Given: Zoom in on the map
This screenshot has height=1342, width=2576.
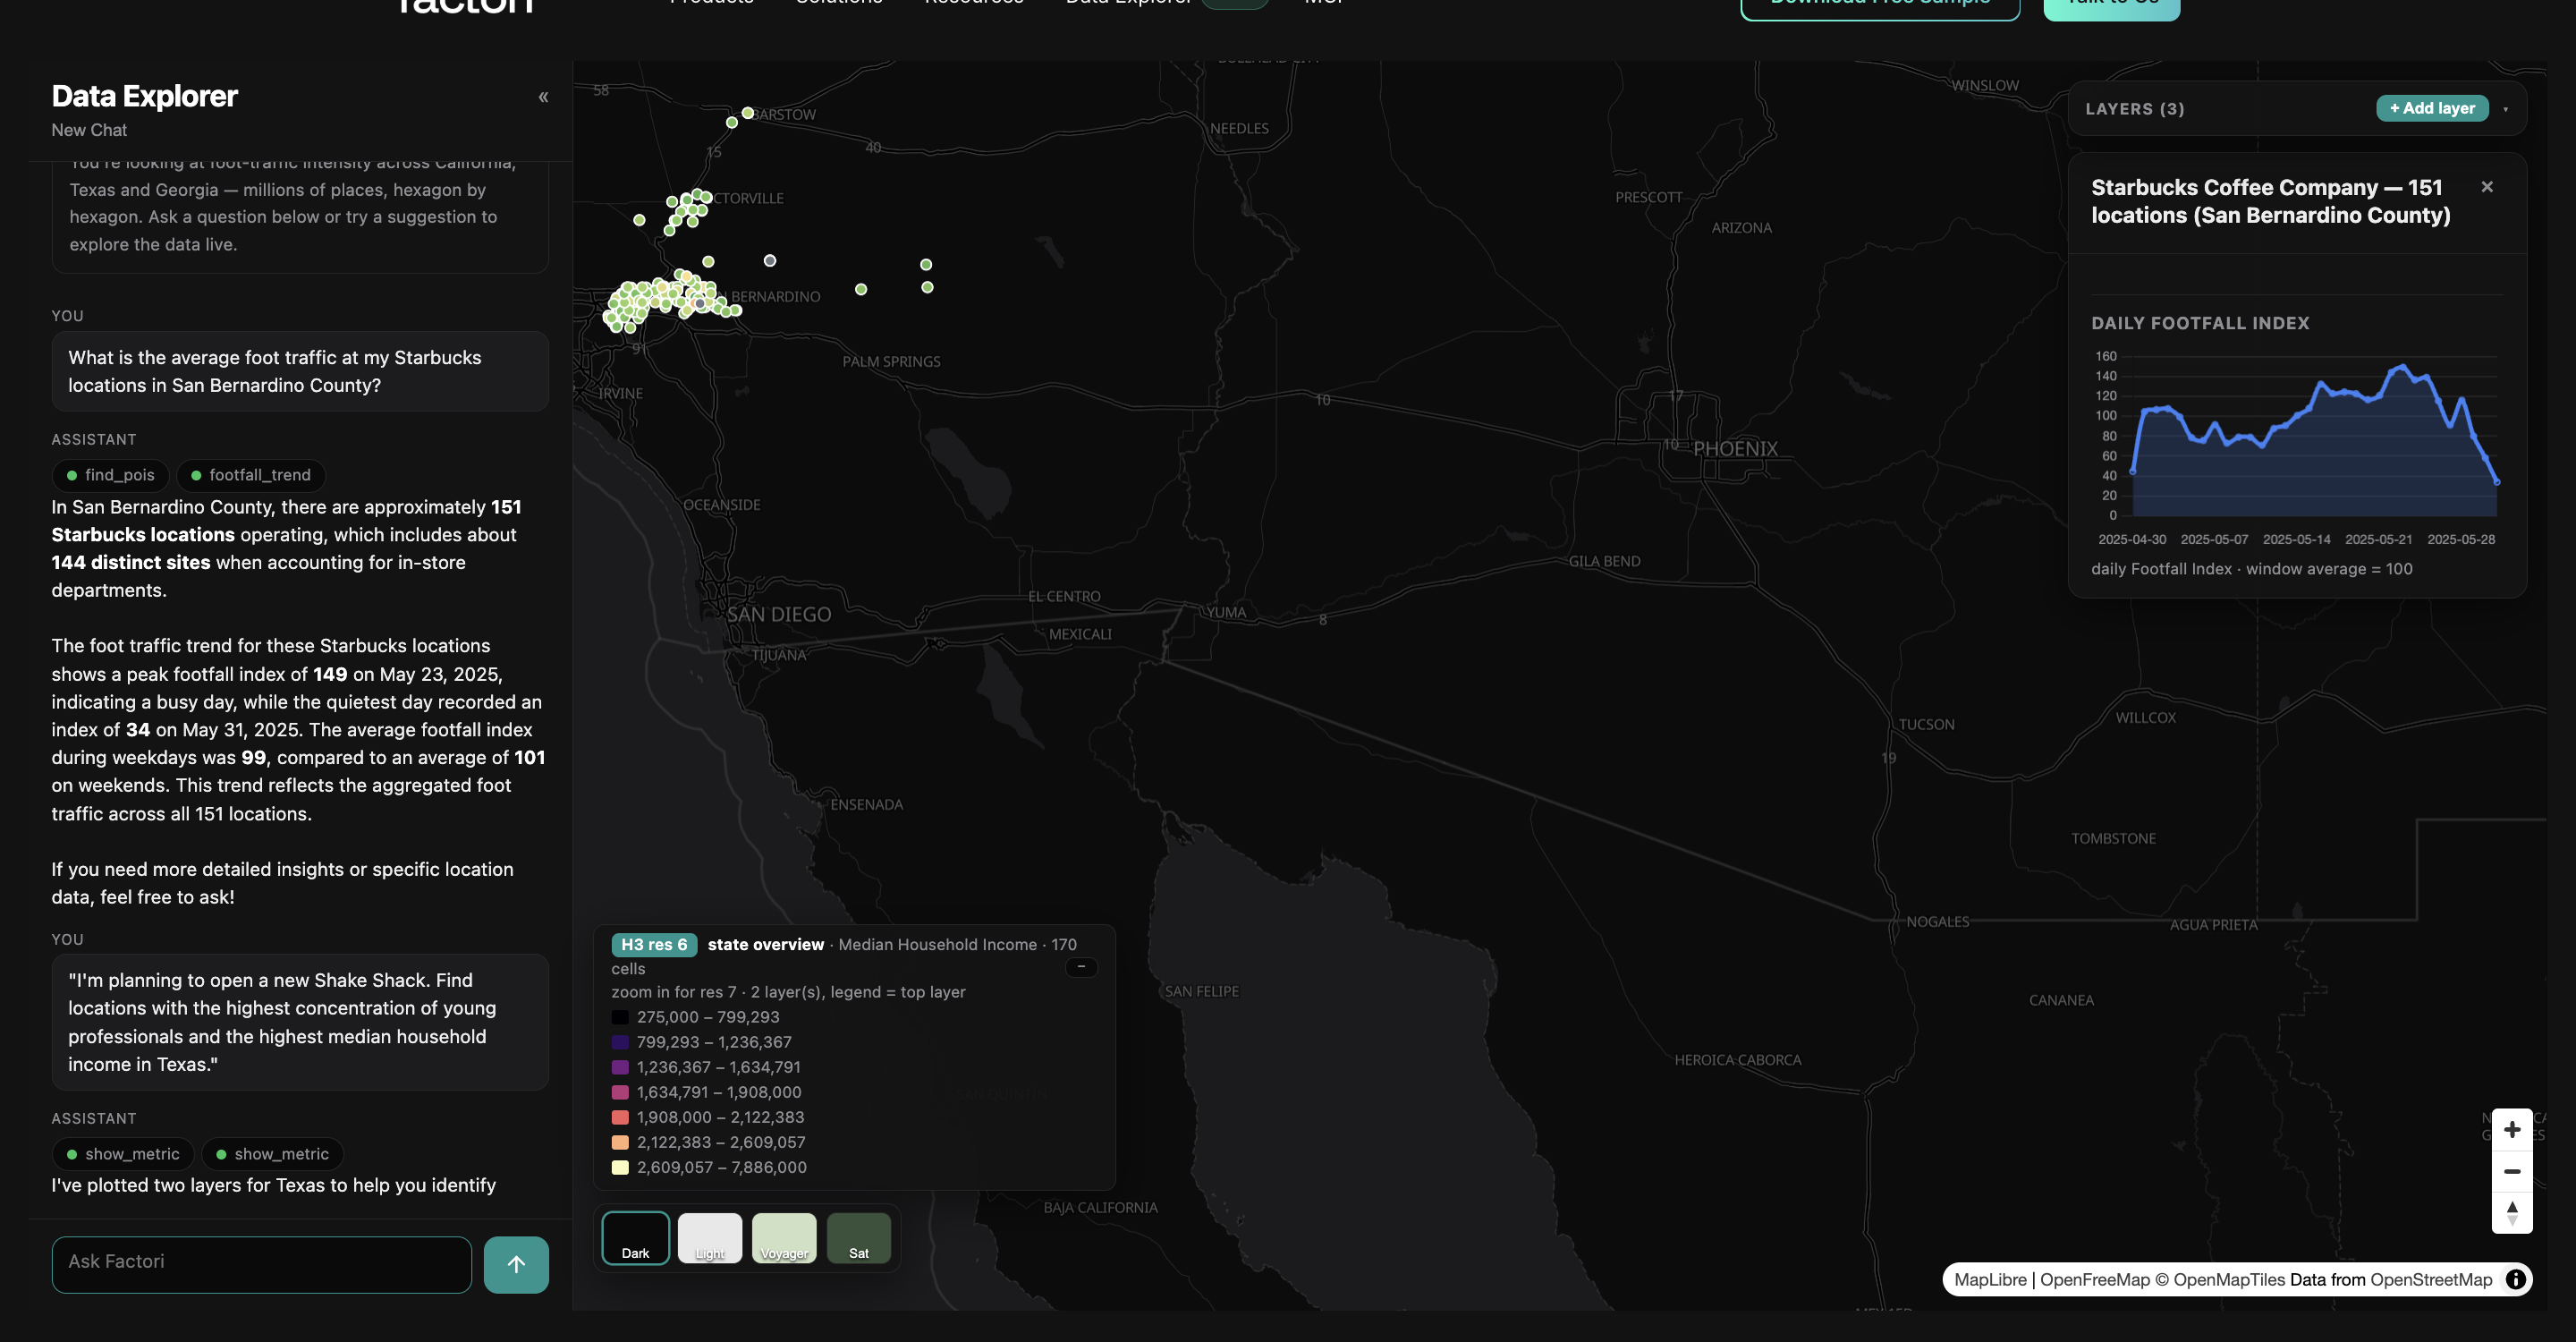Looking at the screenshot, I should pos(2512,1130).
